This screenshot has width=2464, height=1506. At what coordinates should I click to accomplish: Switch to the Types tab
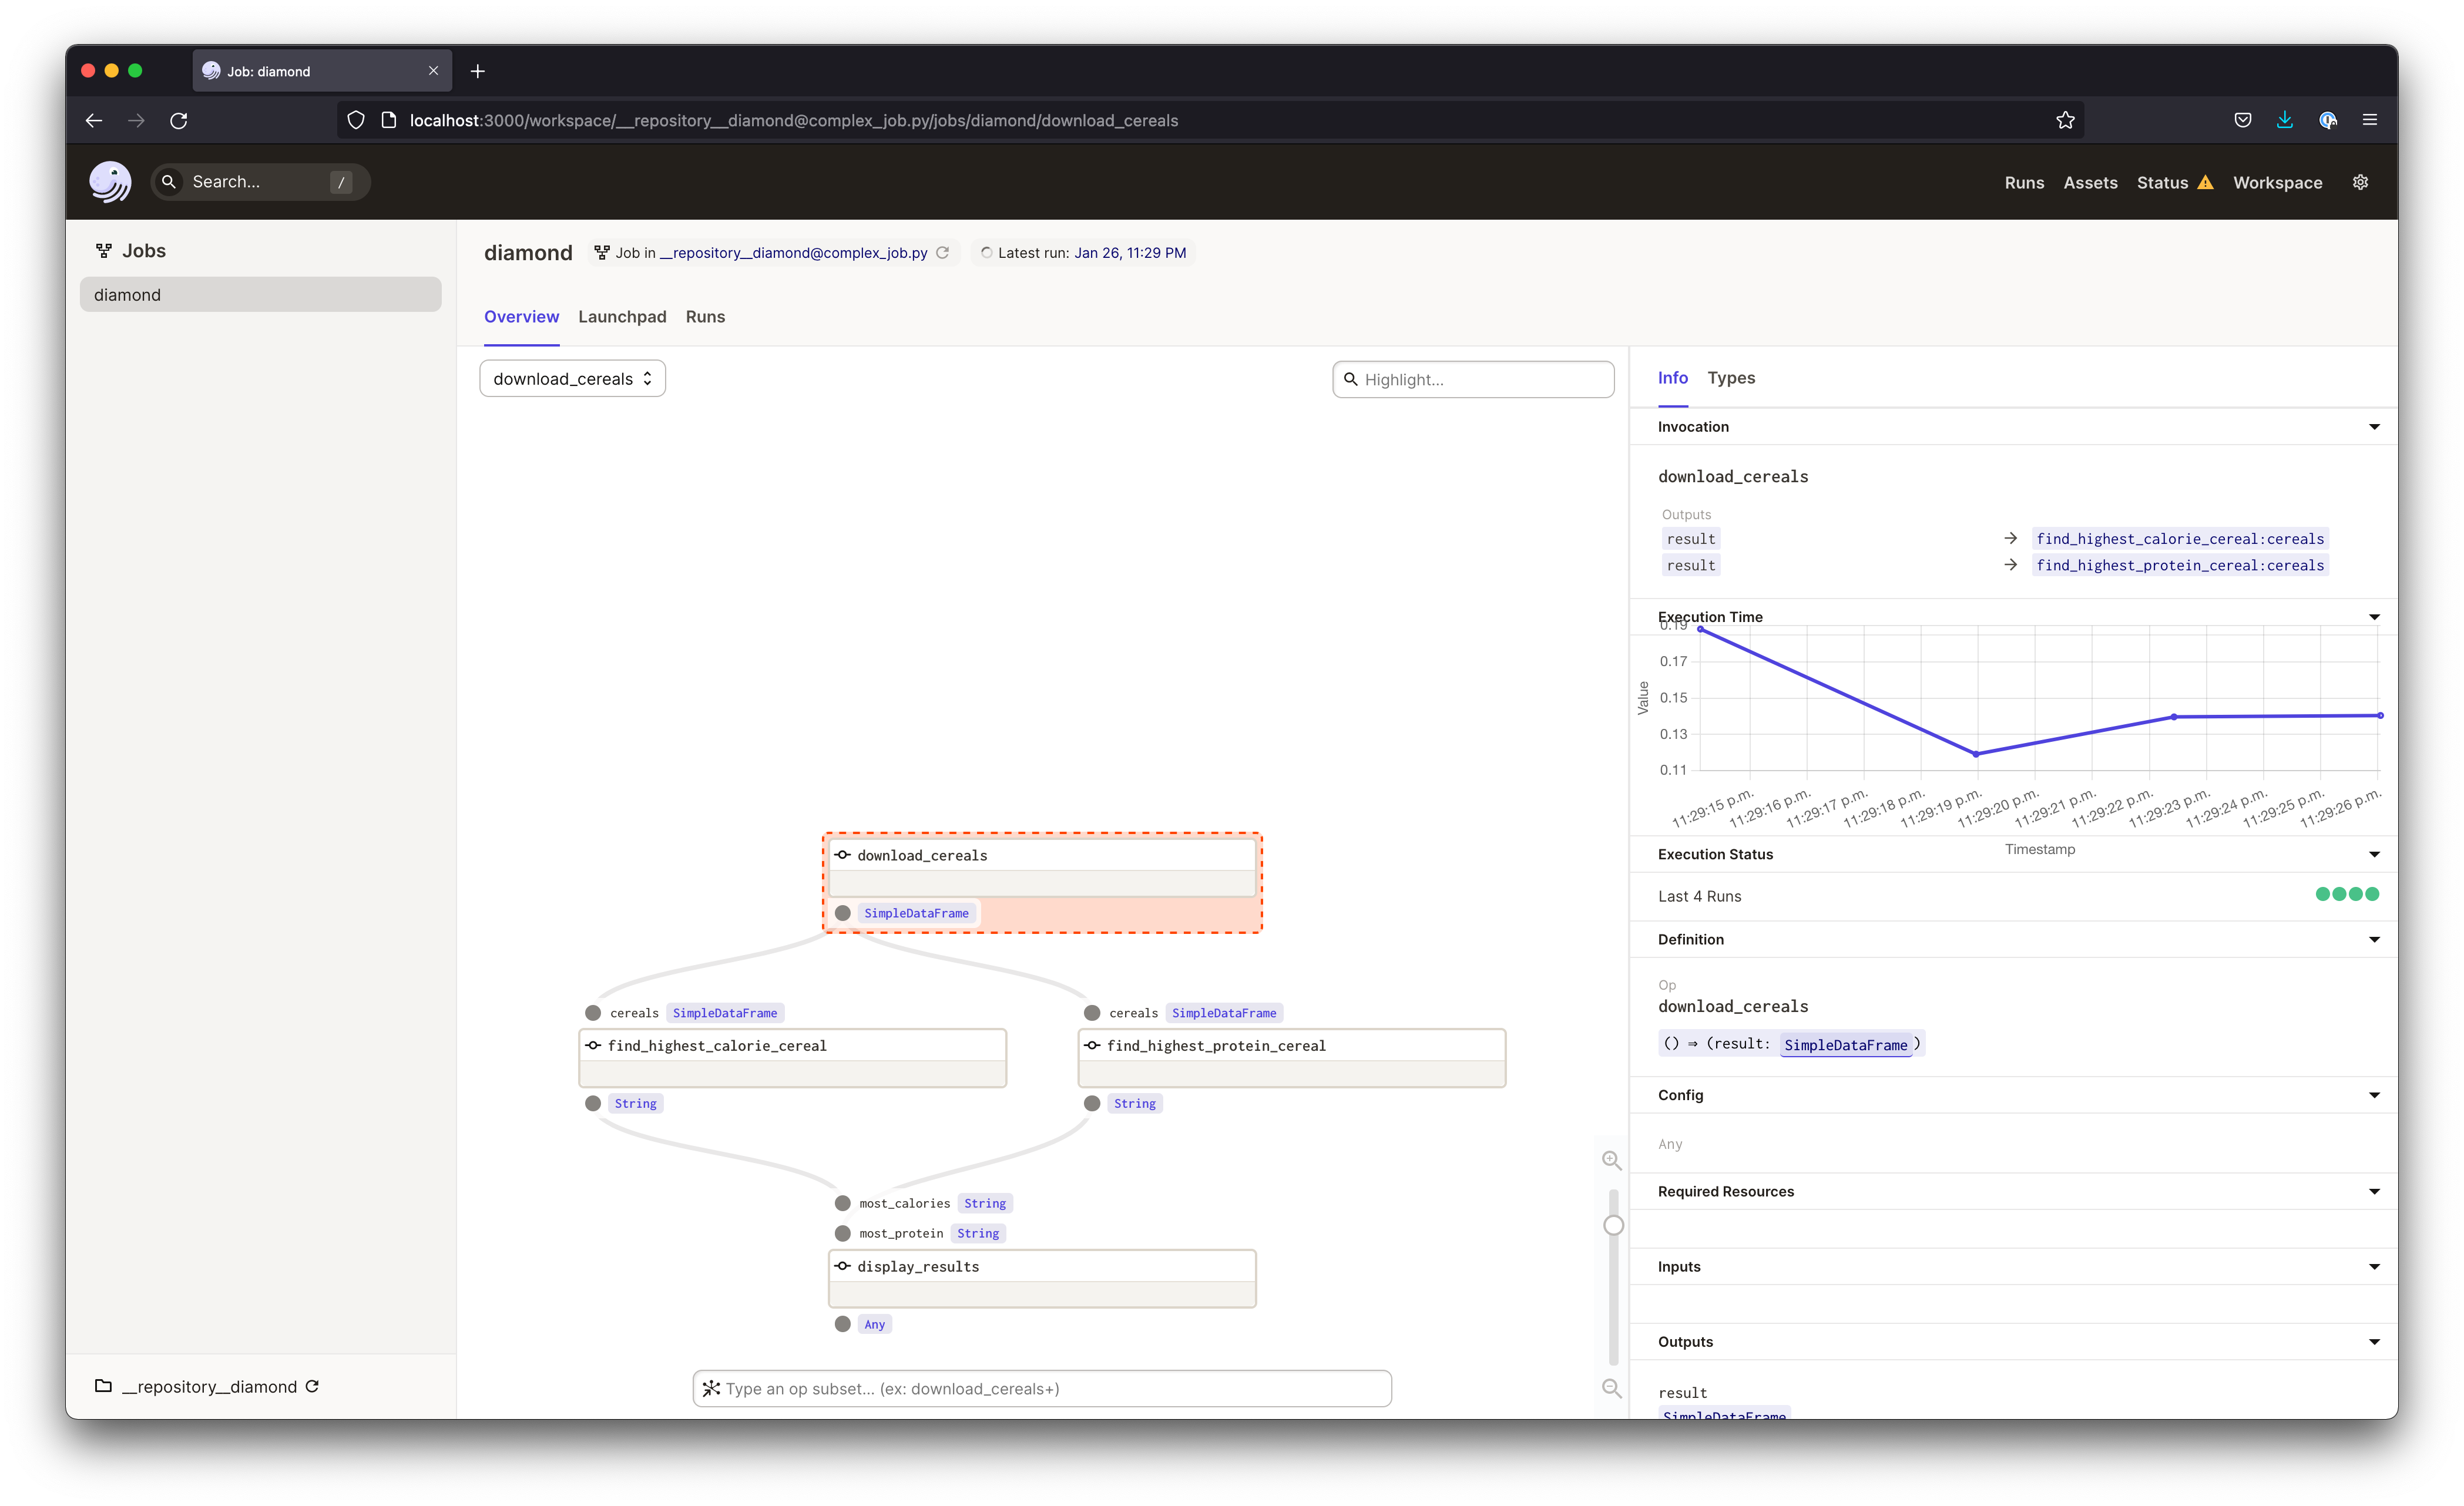[x=1731, y=378]
